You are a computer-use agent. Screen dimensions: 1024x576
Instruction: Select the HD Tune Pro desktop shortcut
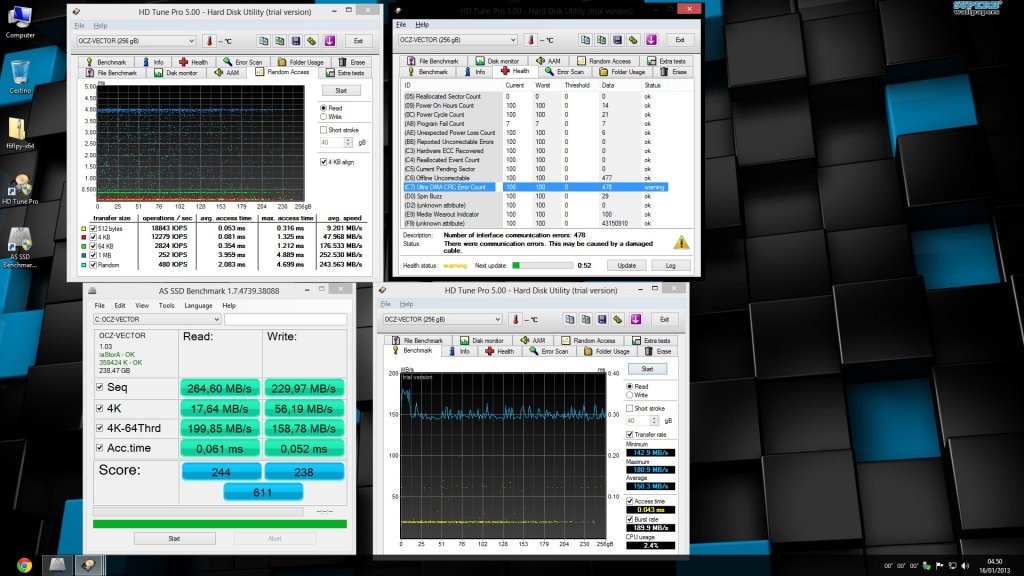(20, 189)
